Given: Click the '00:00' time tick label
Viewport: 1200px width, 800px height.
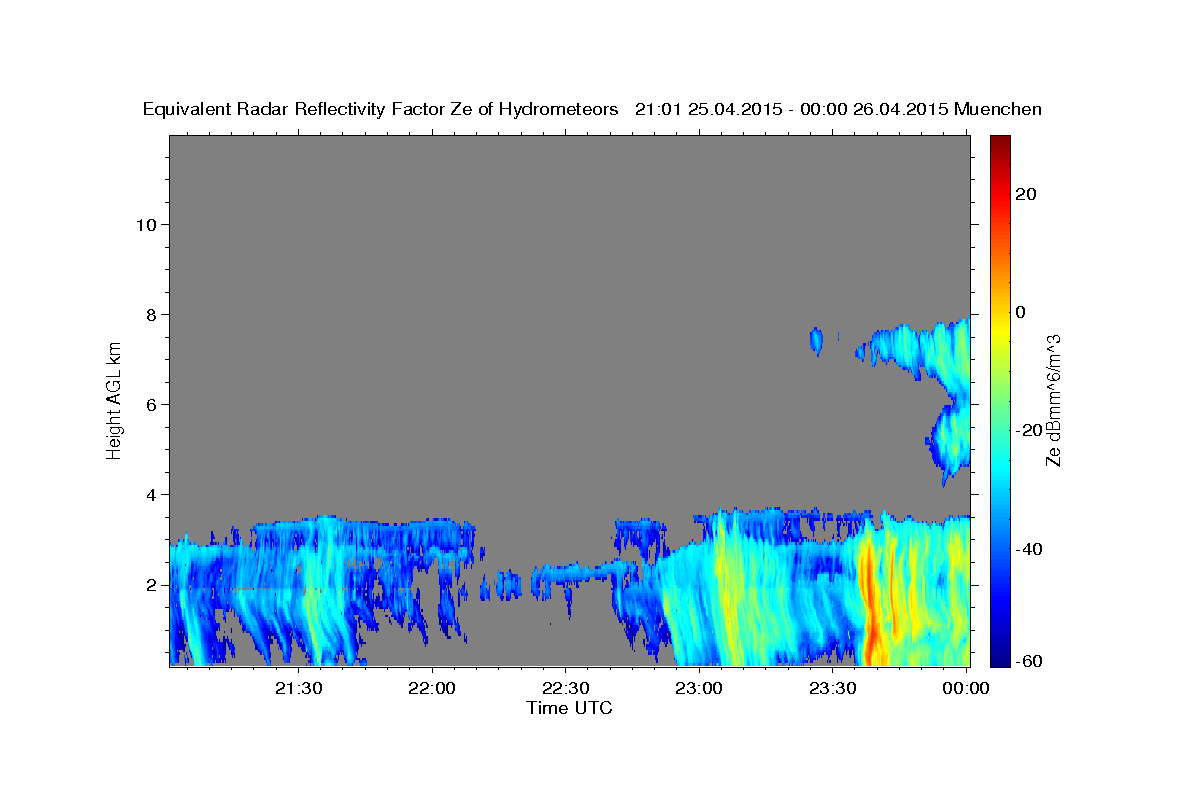Looking at the screenshot, I should 965,688.
